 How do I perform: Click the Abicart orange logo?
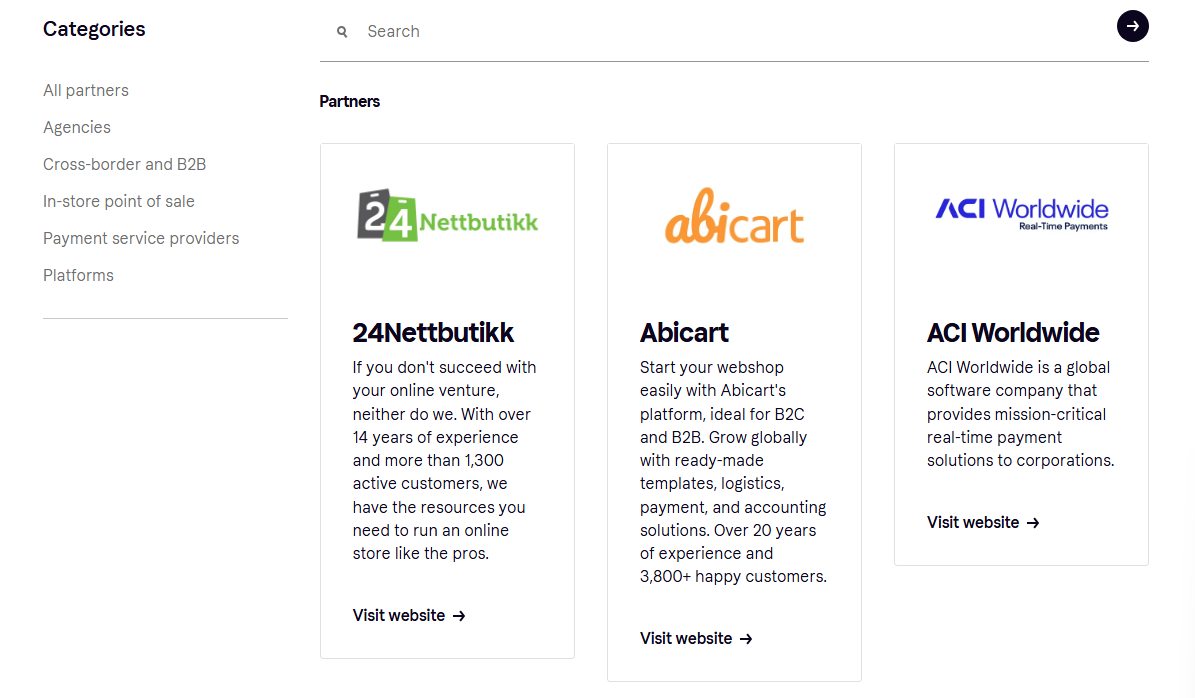[734, 215]
